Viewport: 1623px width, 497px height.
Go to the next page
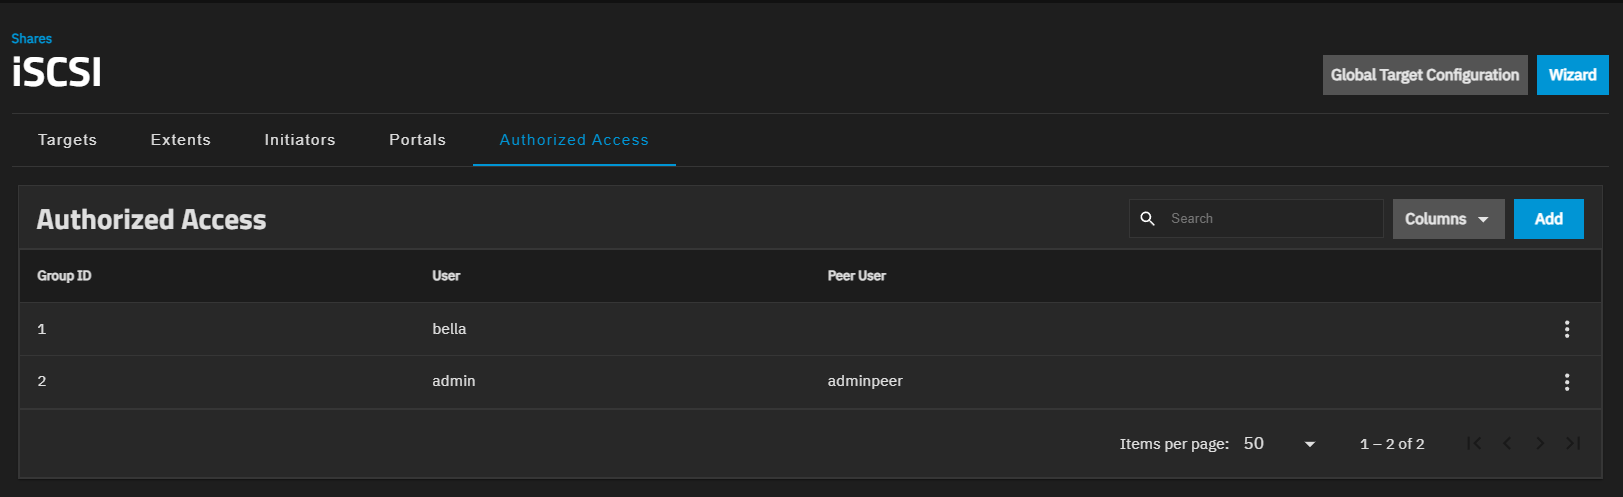click(x=1540, y=443)
